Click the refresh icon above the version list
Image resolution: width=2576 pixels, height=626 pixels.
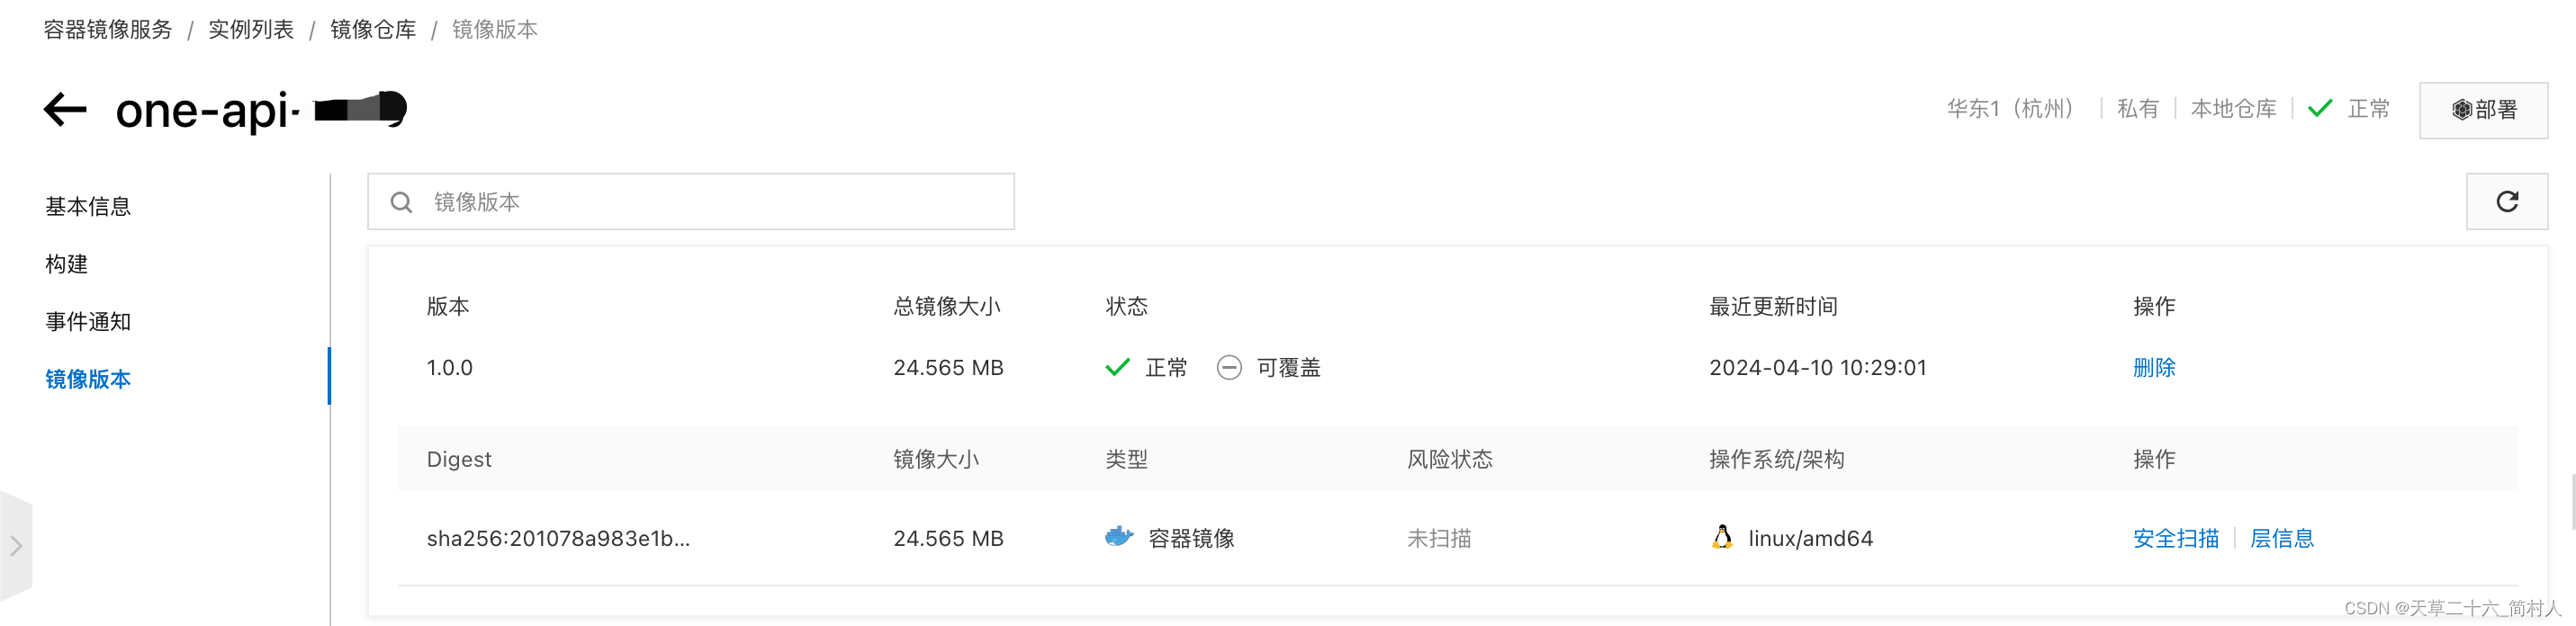tap(2508, 201)
